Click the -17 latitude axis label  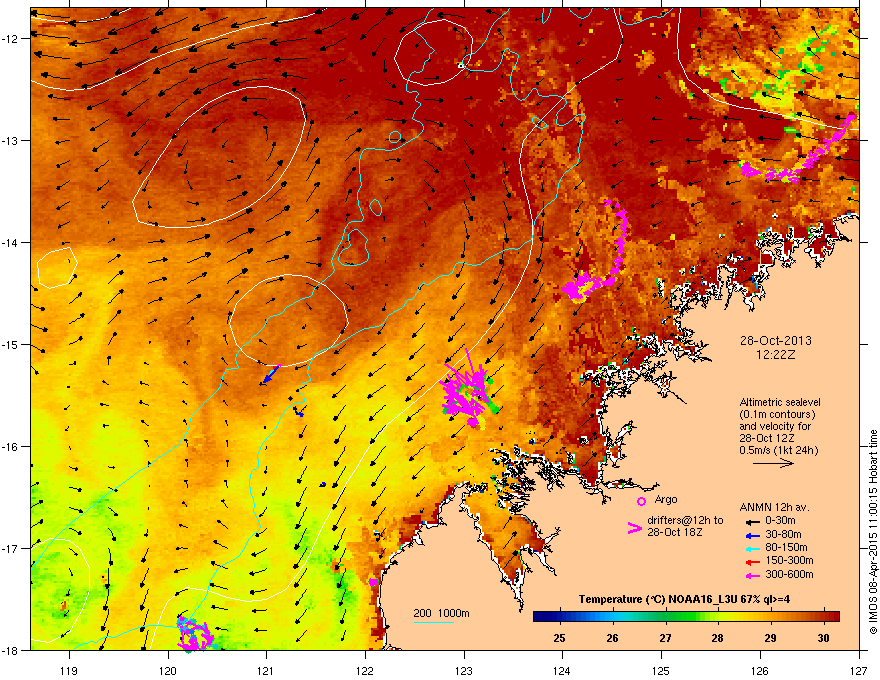(10, 548)
